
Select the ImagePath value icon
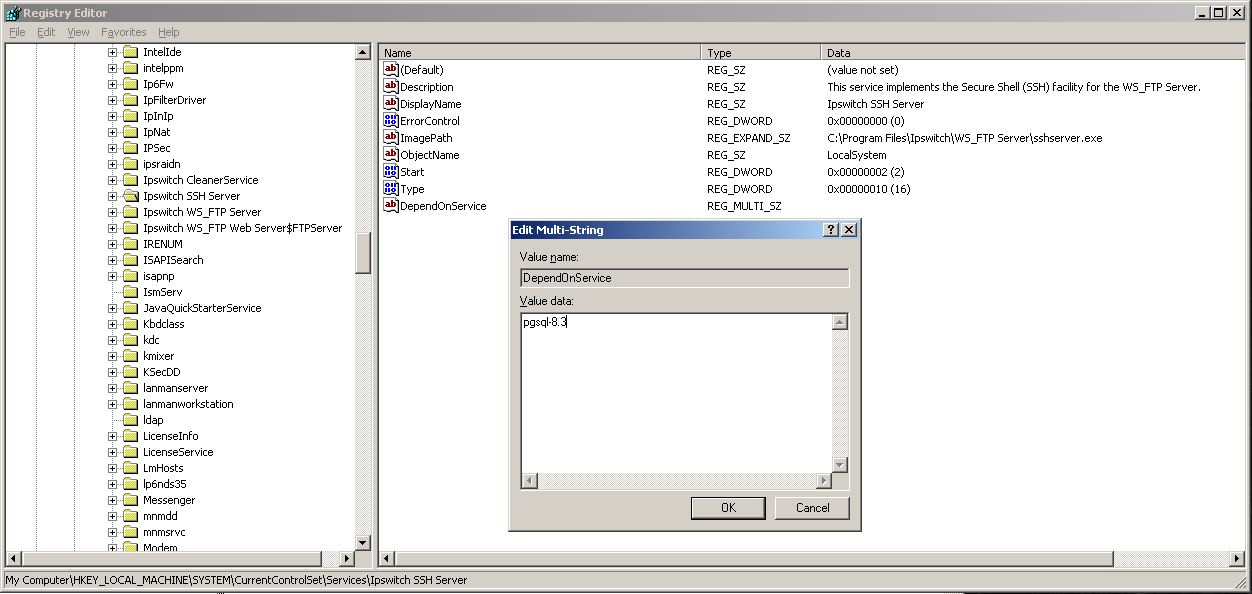click(391, 138)
